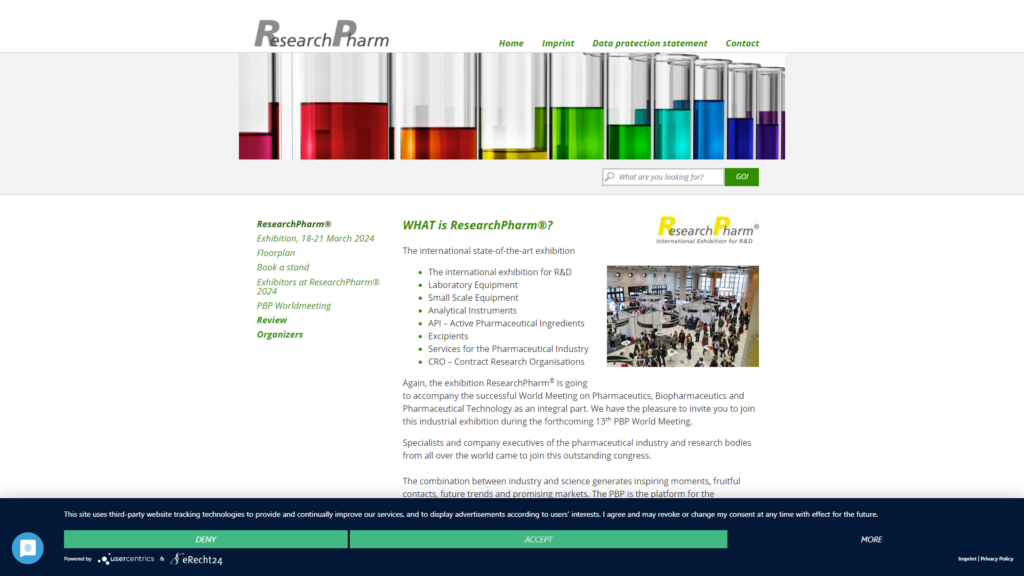Viewport: 1024px width, 576px height.
Task: Click the colorful test tubes banner image
Action: 511,106
